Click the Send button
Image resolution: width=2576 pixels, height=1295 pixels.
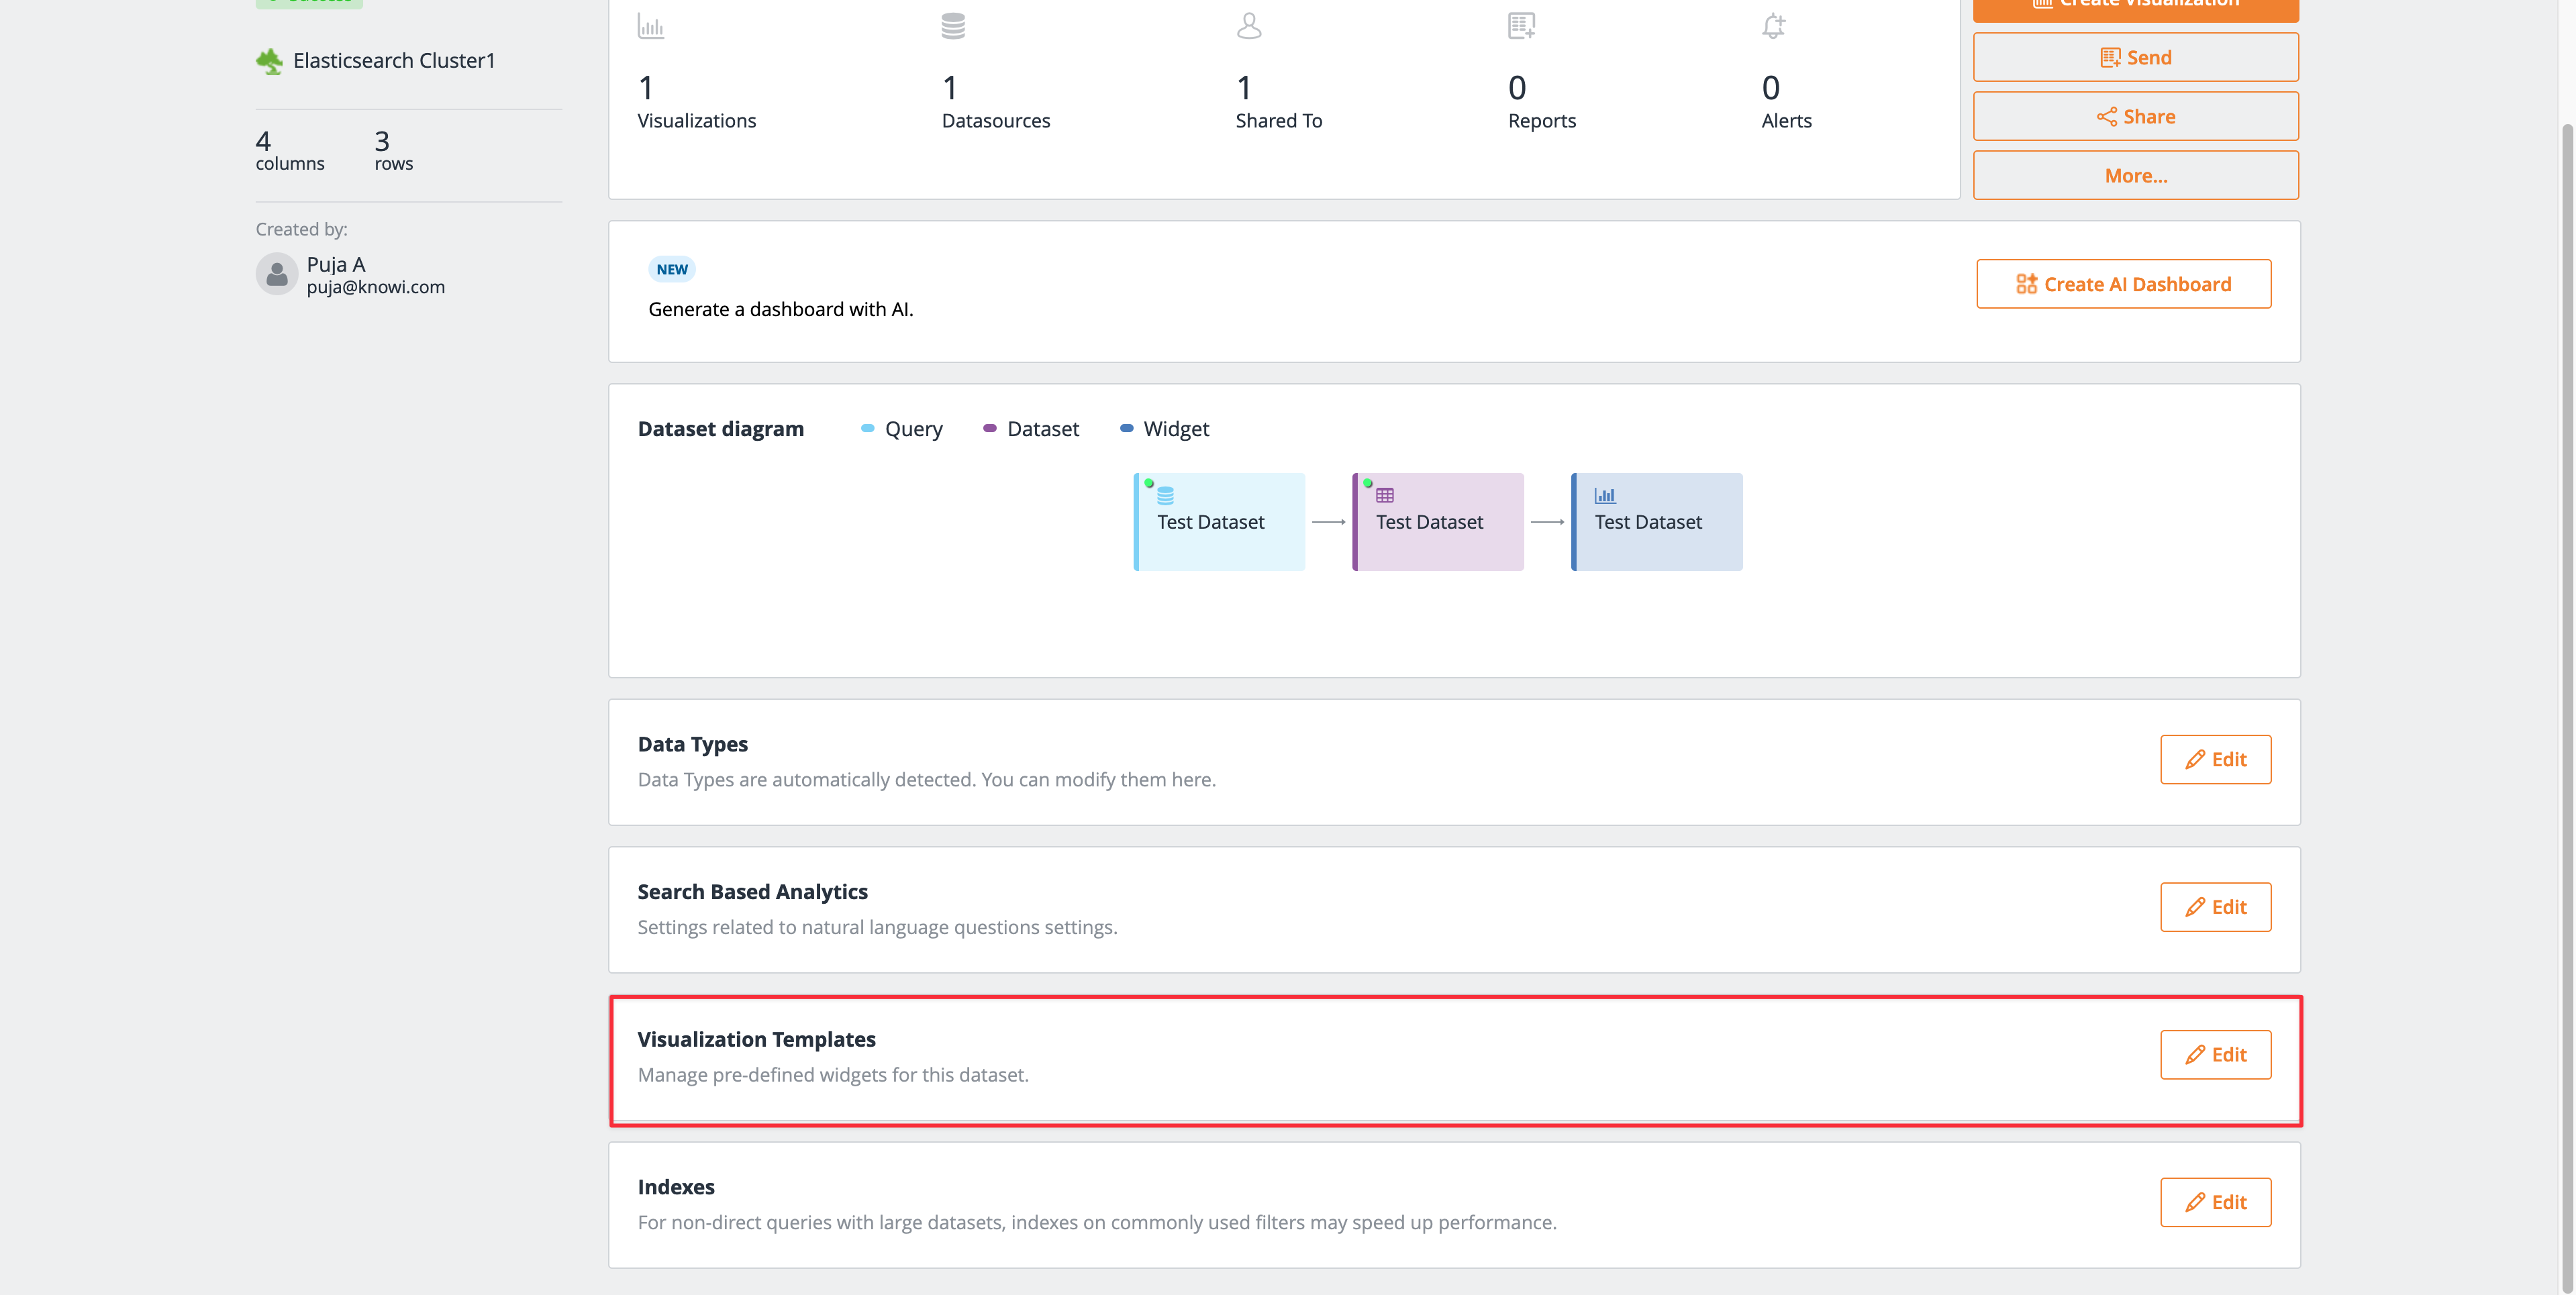tap(2135, 57)
